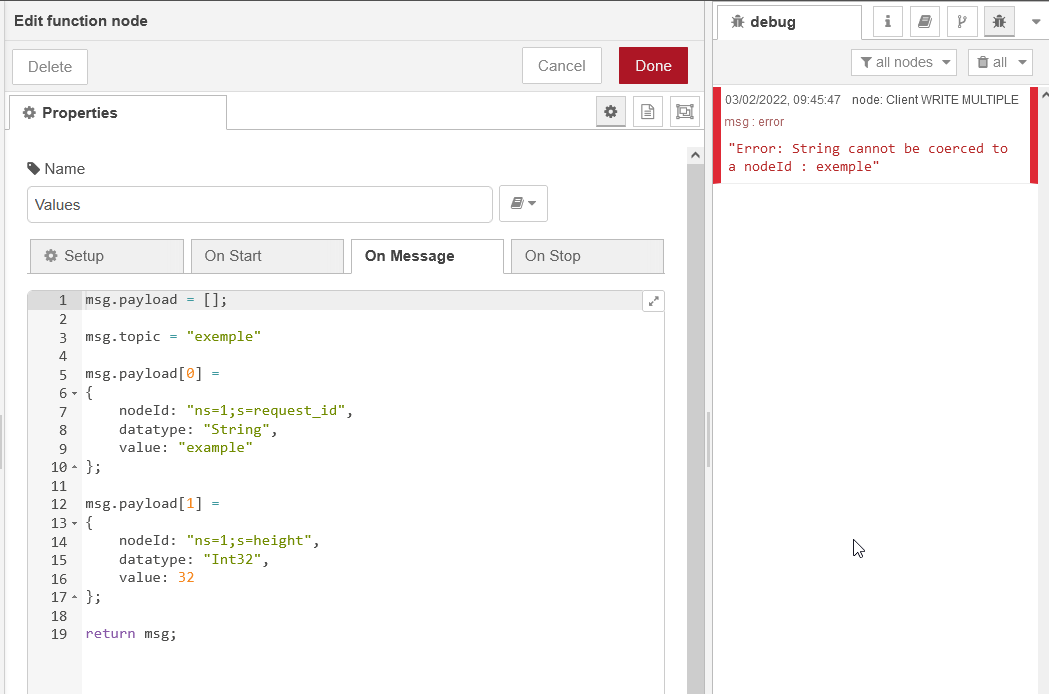
Task: Click the debug message timestamp header
Action: click(x=782, y=100)
